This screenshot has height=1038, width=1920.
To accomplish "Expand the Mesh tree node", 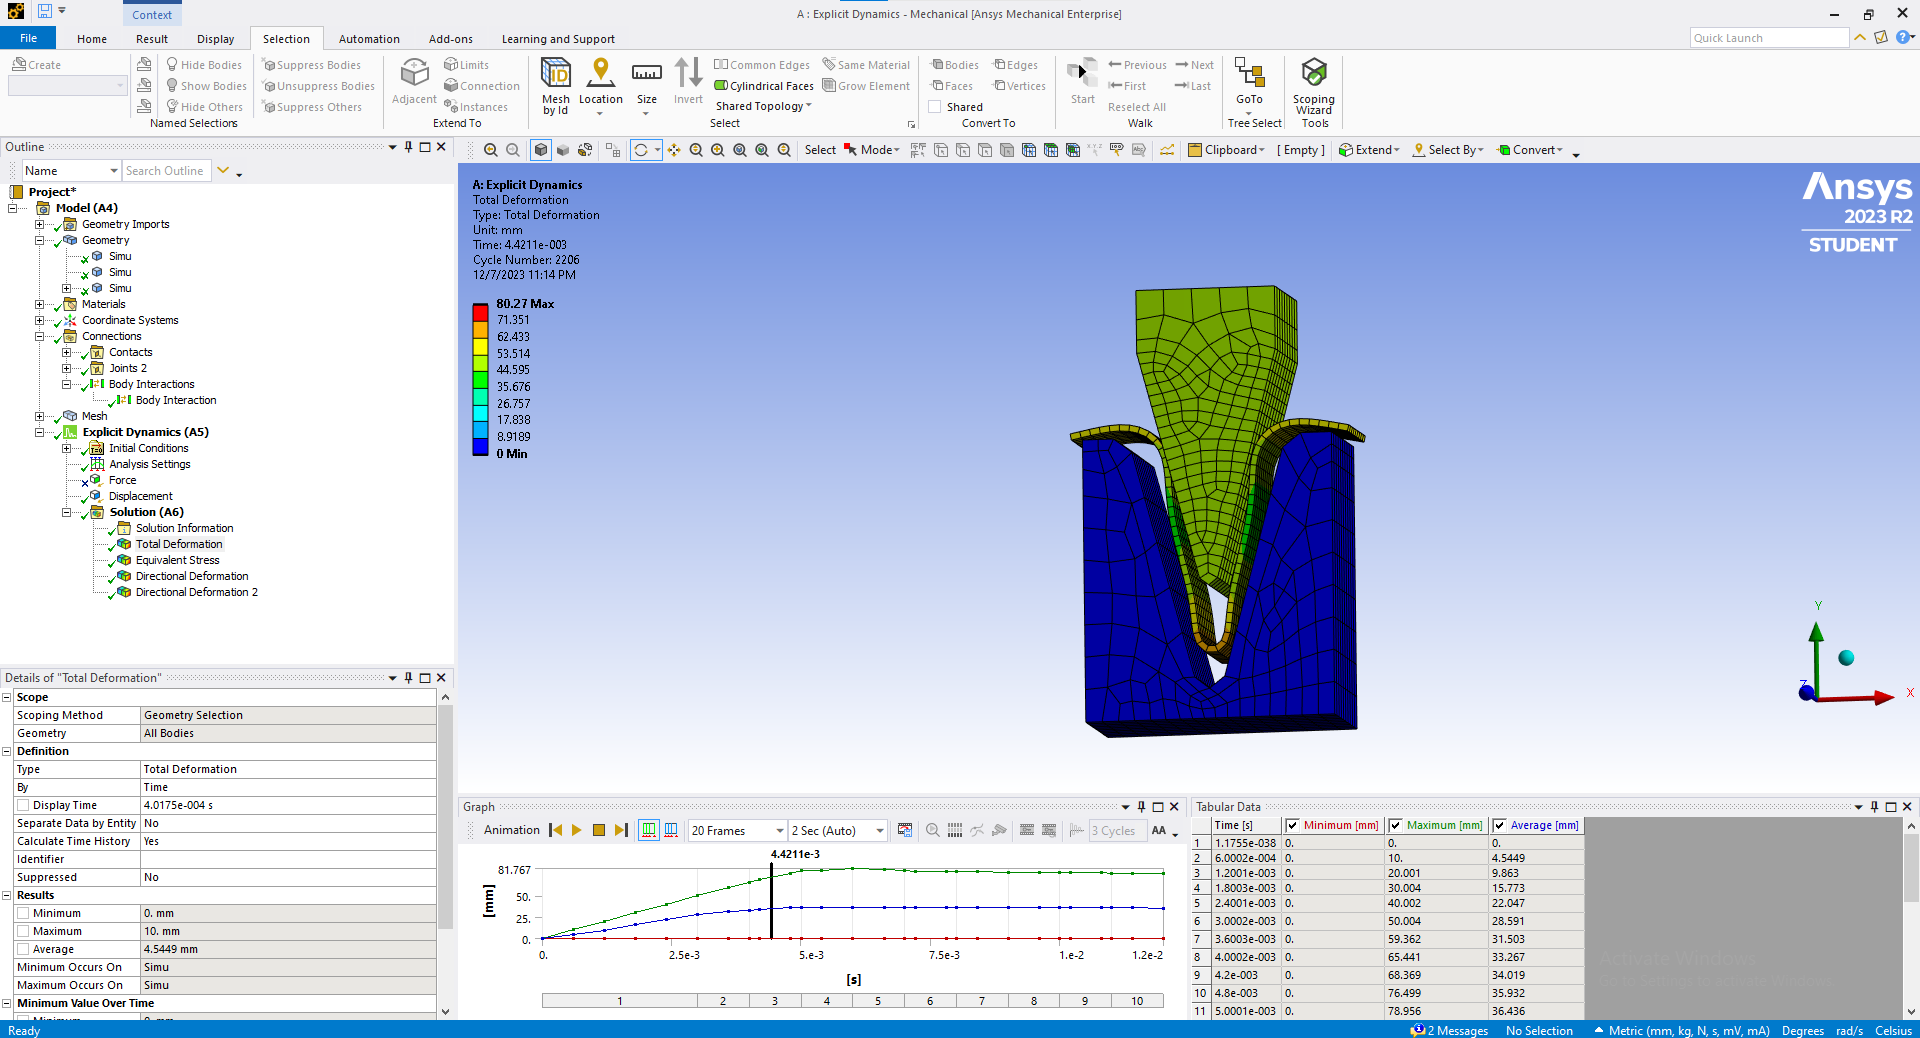I will point(40,416).
